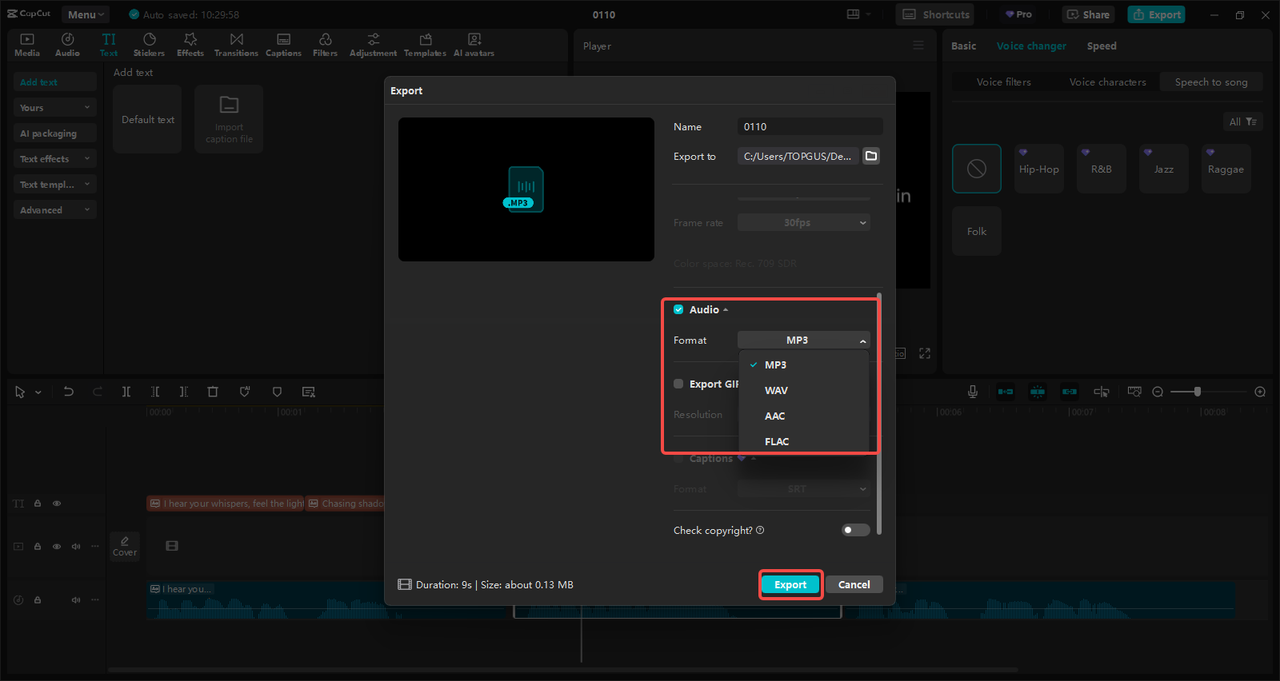Select FLAC in the format dropdown

(776, 441)
